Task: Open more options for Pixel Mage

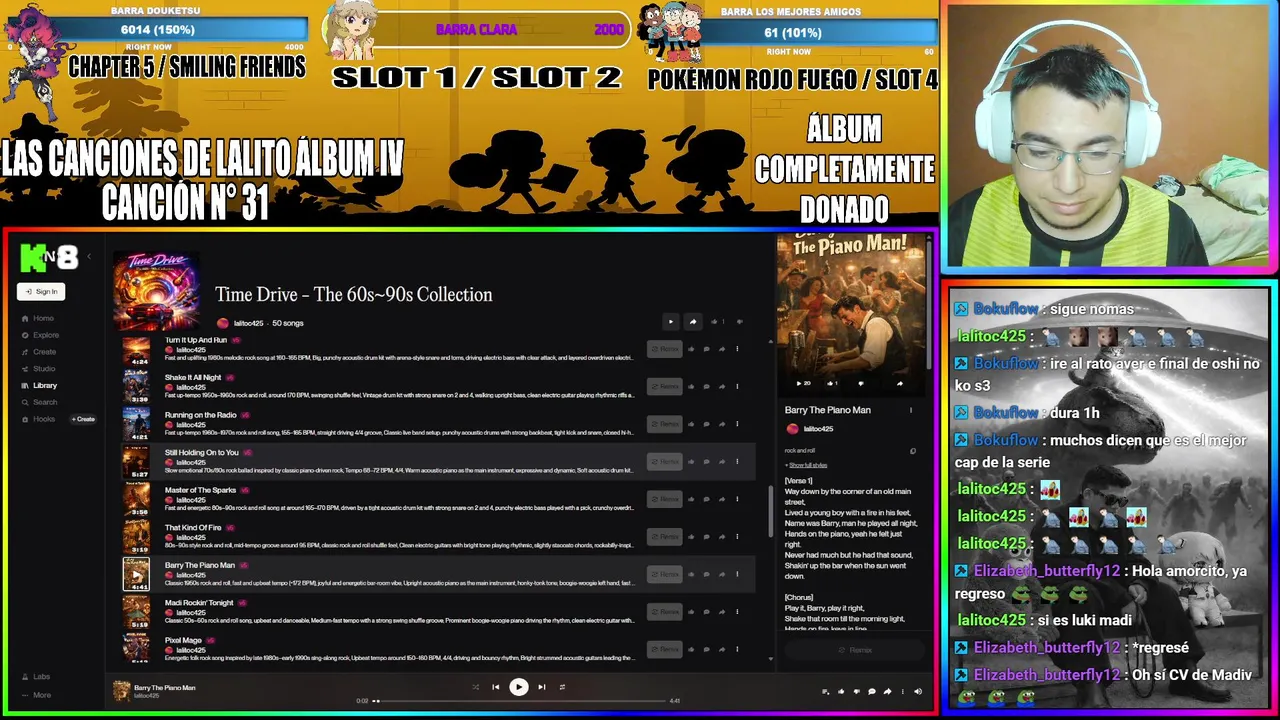Action: tap(737, 649)
